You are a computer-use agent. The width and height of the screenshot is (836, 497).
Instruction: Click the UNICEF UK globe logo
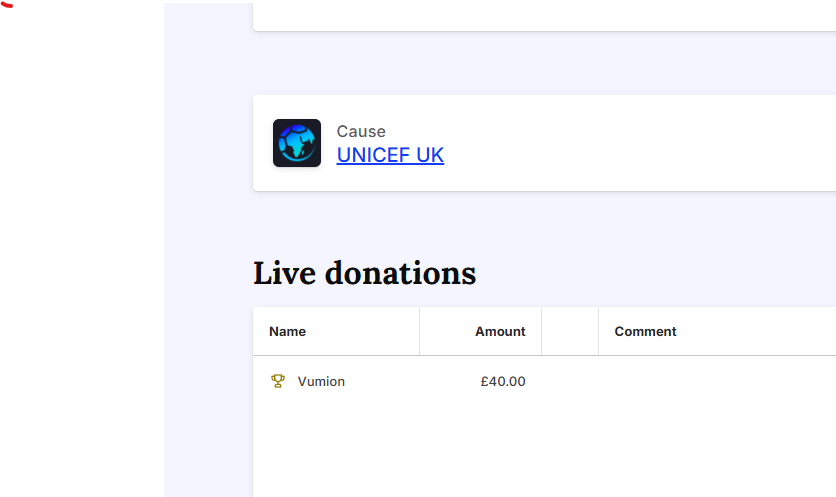point(297,143)
